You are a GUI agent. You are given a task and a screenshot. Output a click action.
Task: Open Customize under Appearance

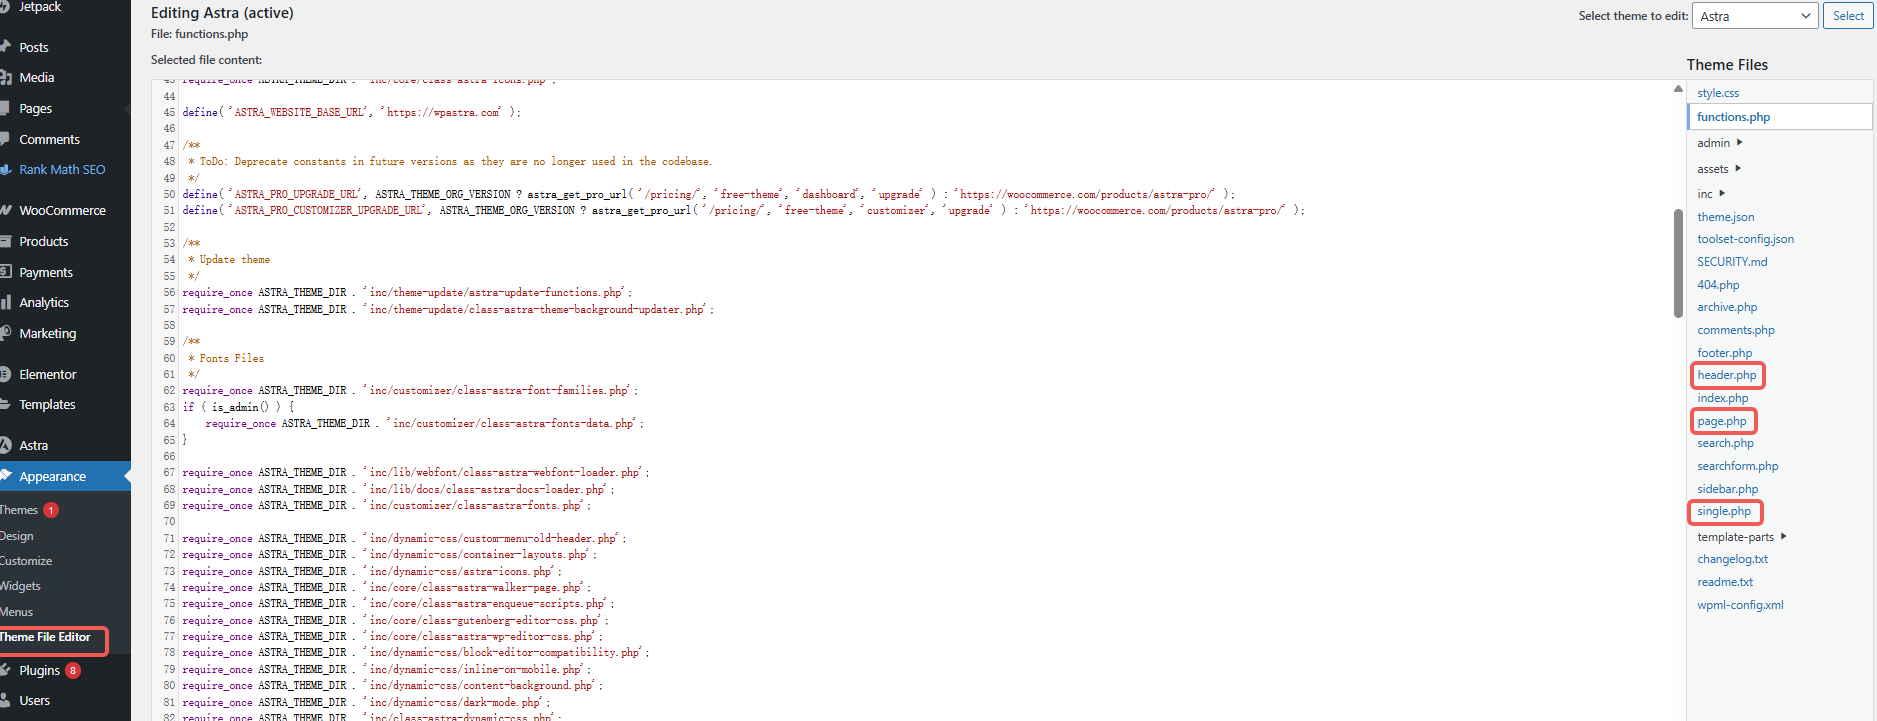(x=26, y=561)
